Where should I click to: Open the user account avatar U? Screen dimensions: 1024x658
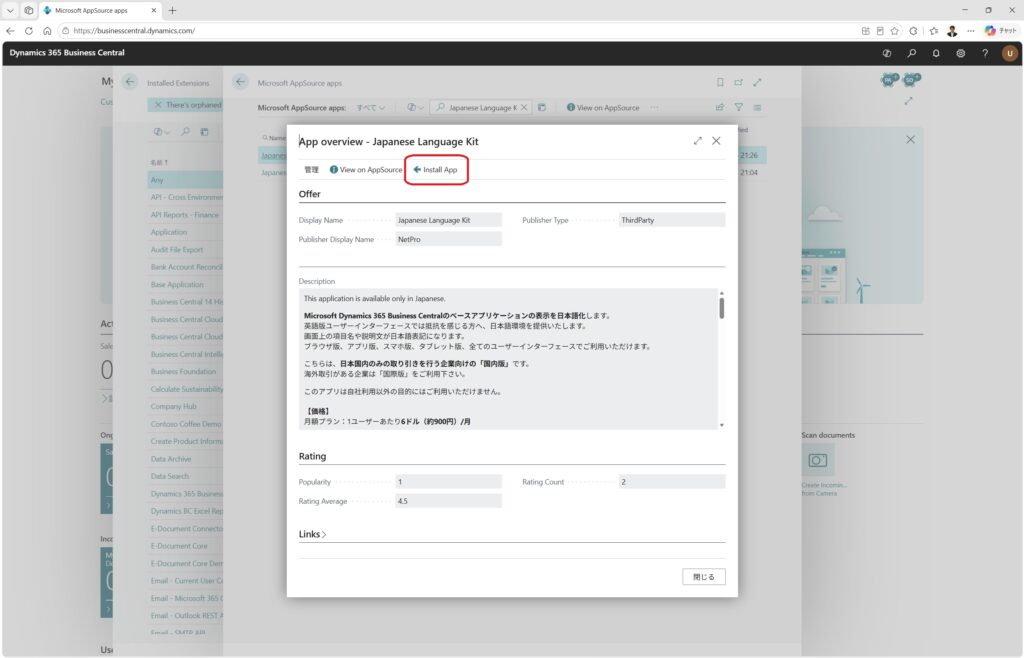[x=1010, y=54]
